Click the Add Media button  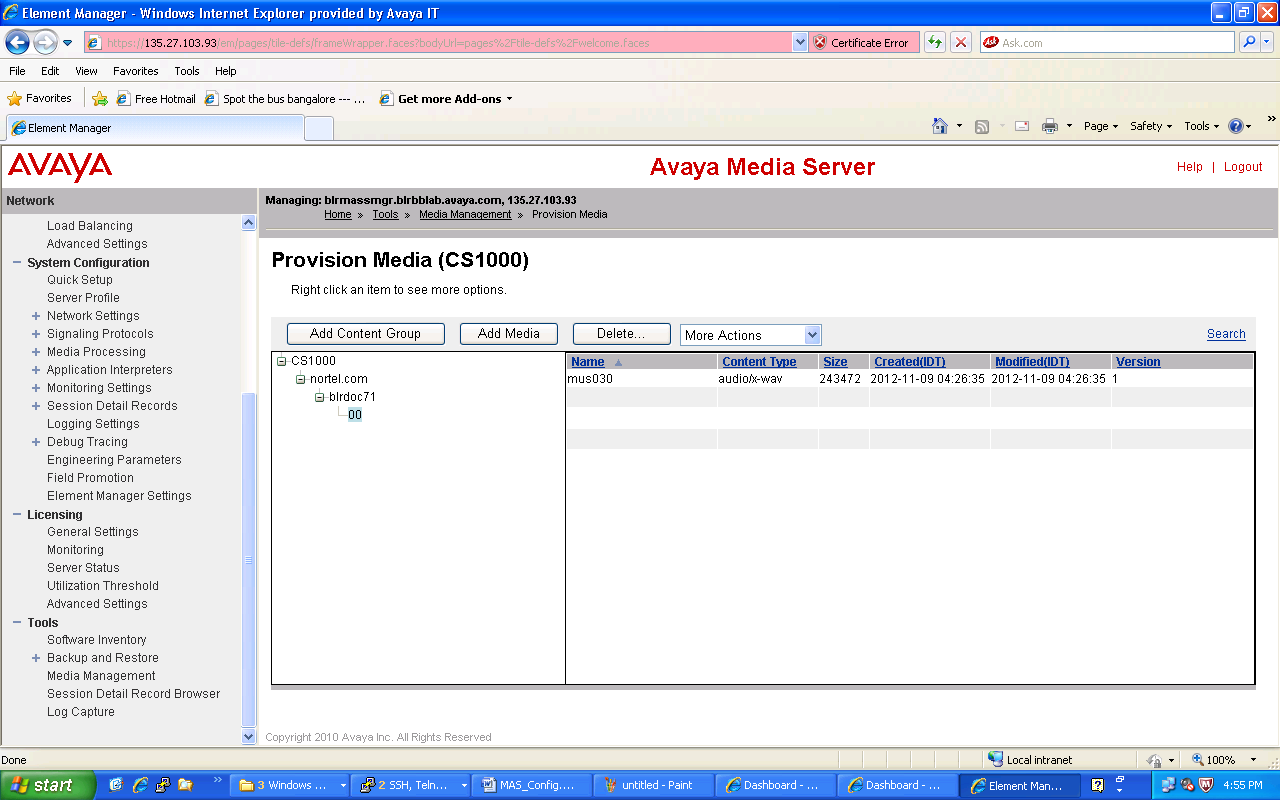point(509,334)
